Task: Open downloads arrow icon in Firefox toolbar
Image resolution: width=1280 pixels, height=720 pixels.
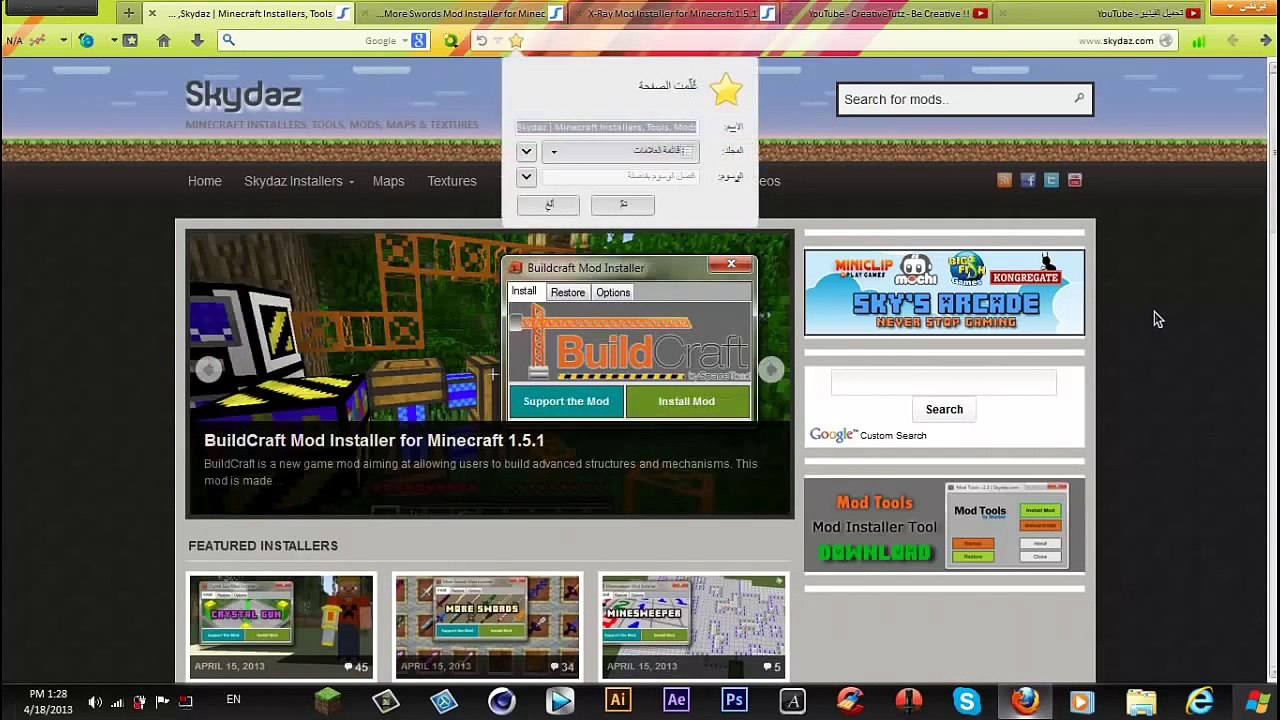Action: [x=197, y=41]
